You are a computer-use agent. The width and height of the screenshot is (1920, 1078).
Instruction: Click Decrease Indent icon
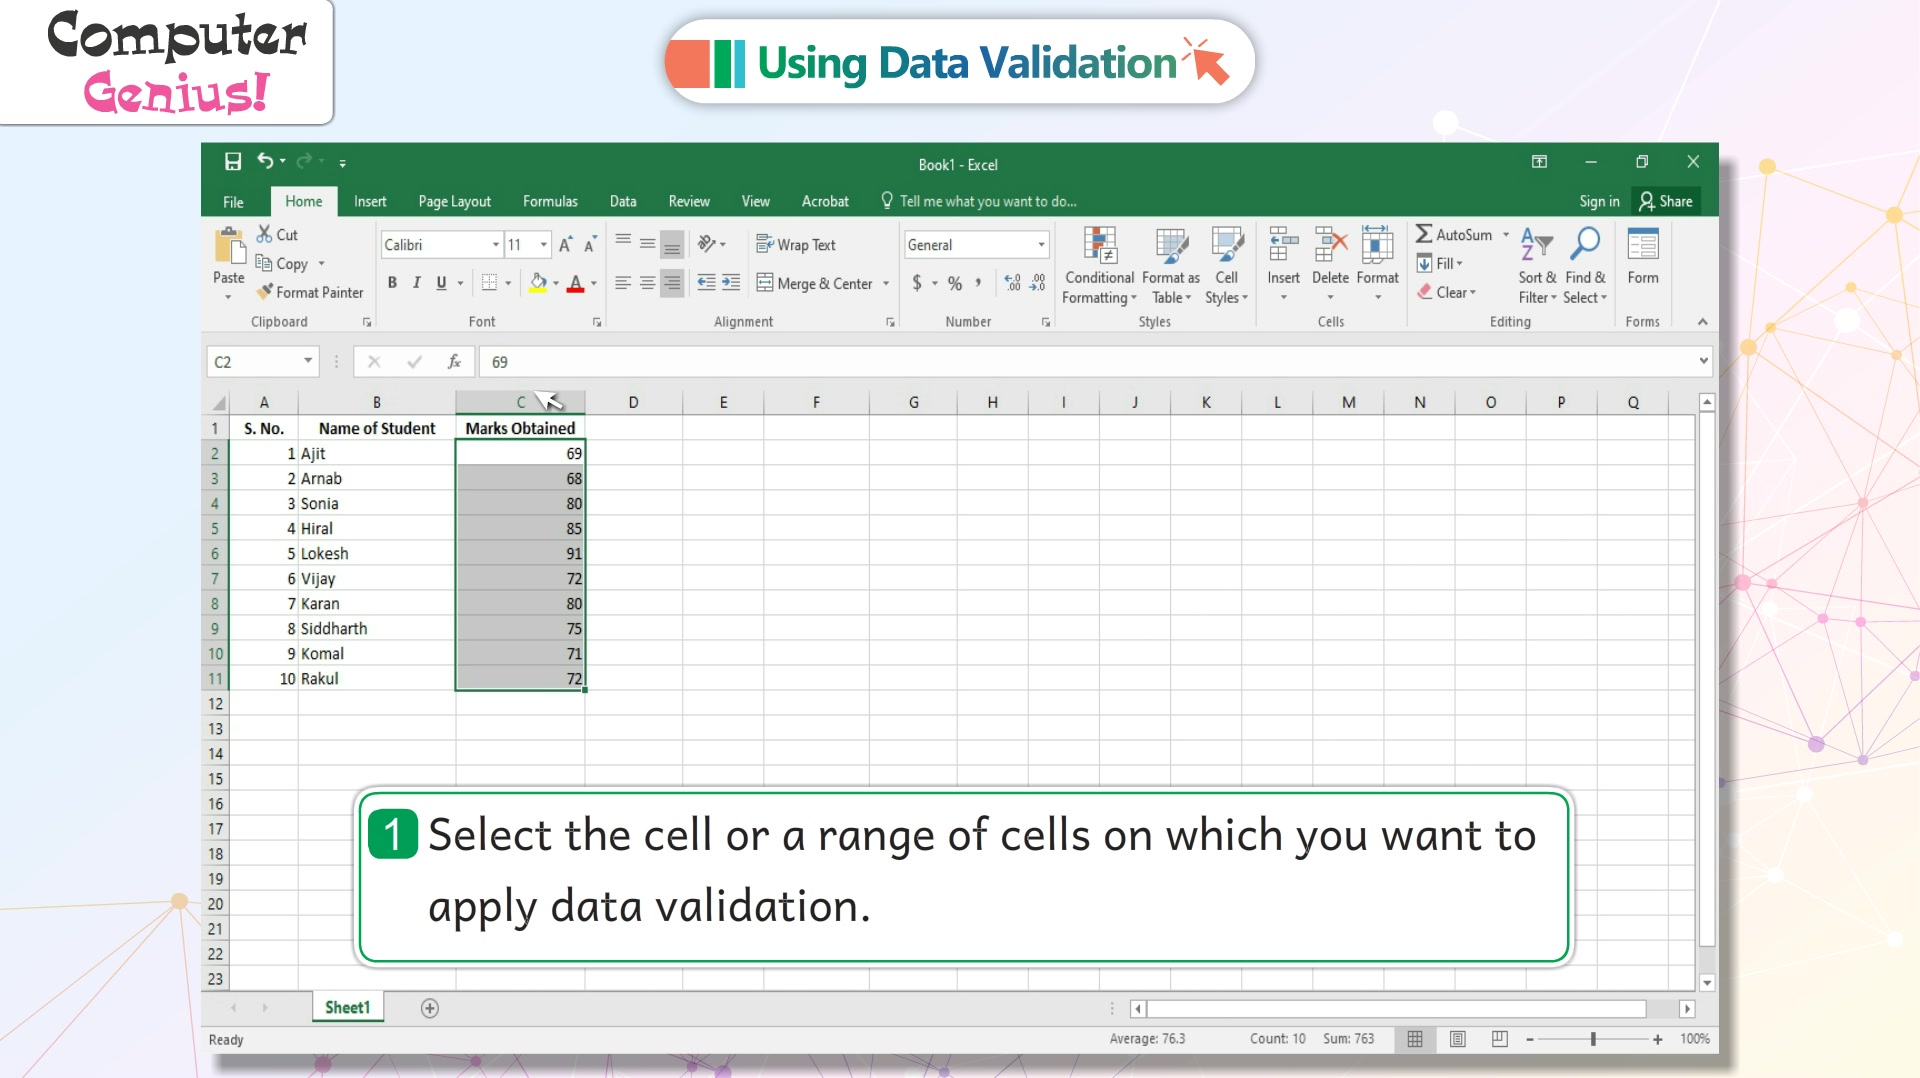(x=706, y=283)
